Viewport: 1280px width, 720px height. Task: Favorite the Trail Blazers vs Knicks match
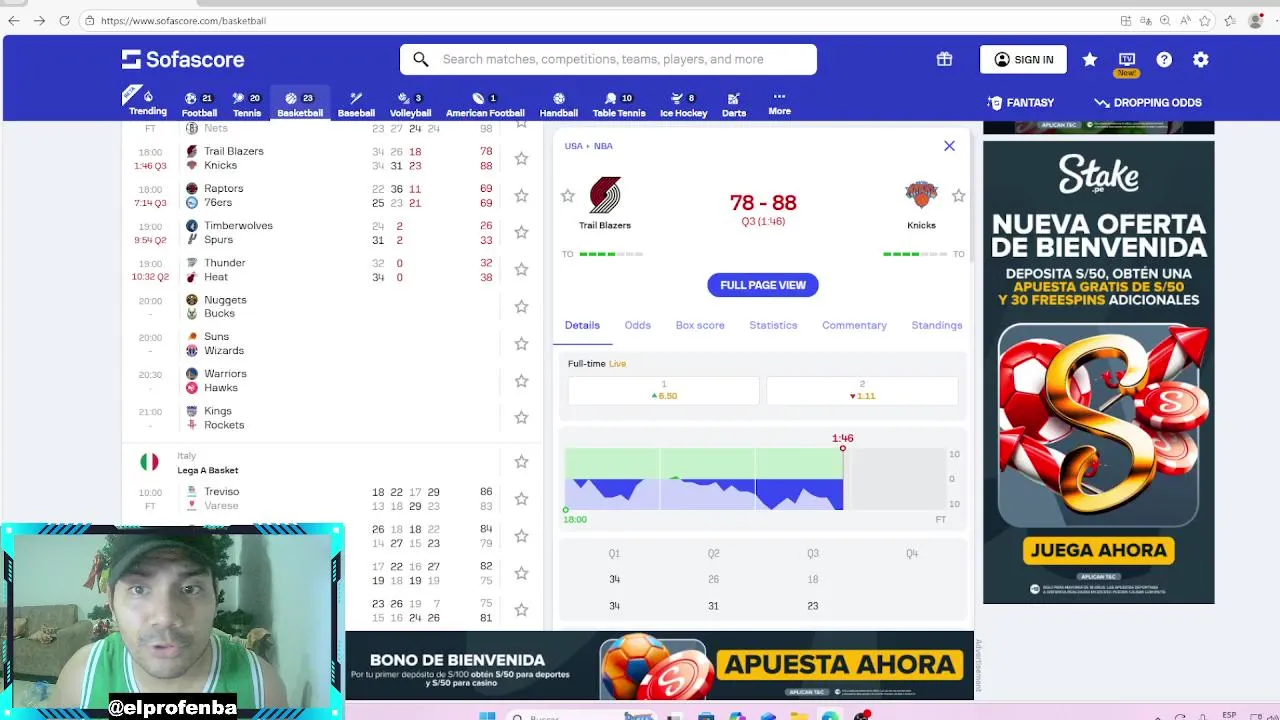click(521, 158)
